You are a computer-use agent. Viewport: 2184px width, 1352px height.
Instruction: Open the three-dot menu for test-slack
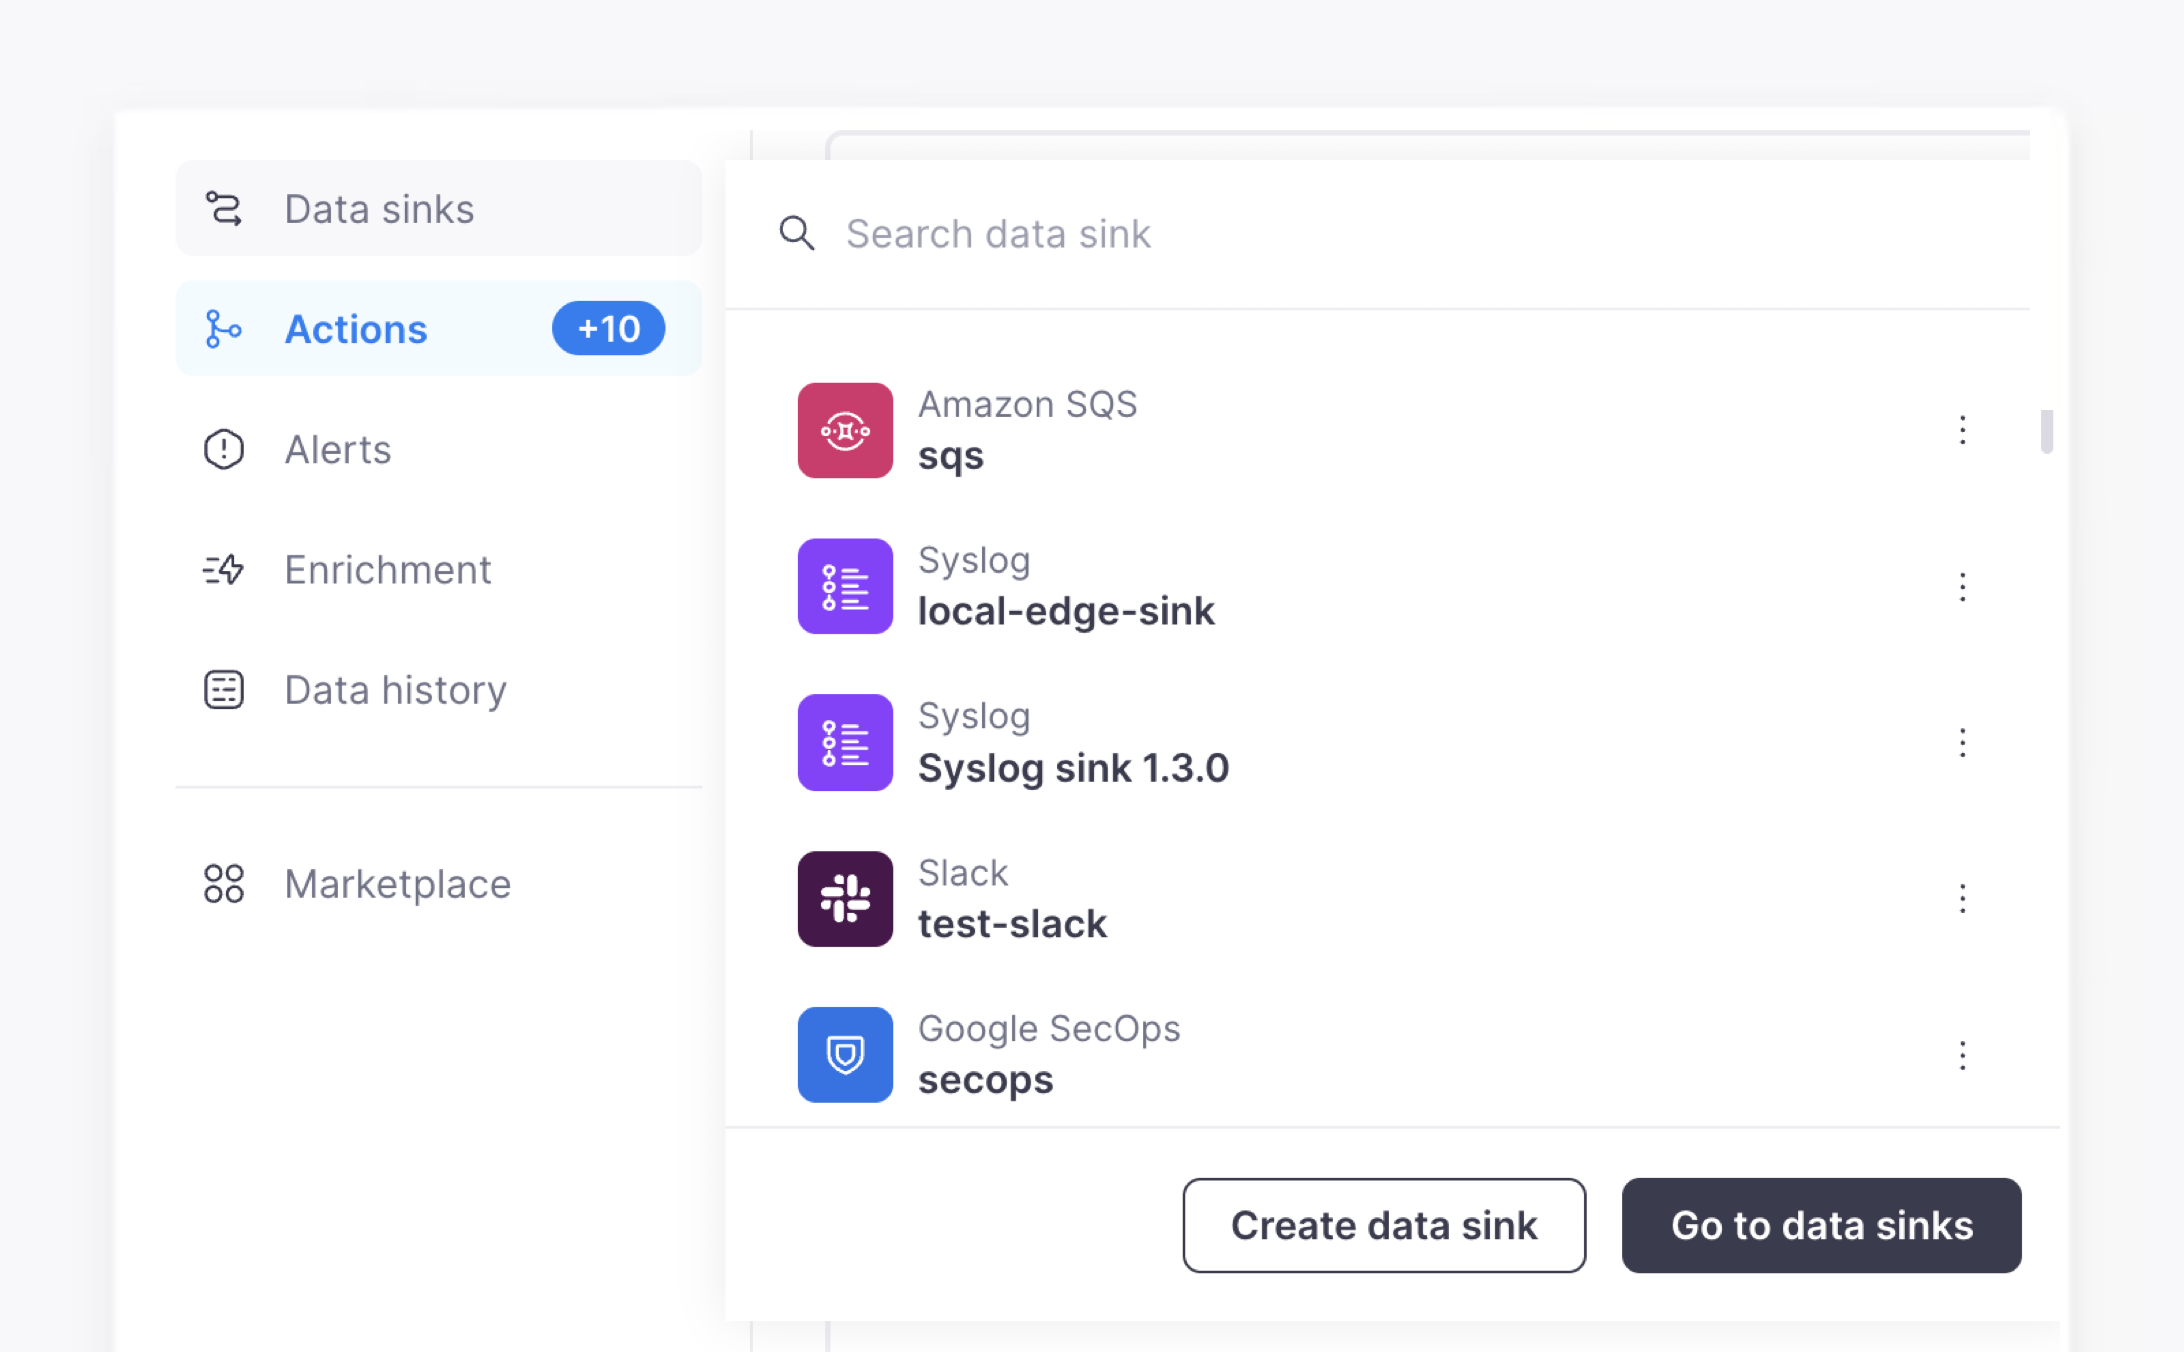tap(1962, 898)
